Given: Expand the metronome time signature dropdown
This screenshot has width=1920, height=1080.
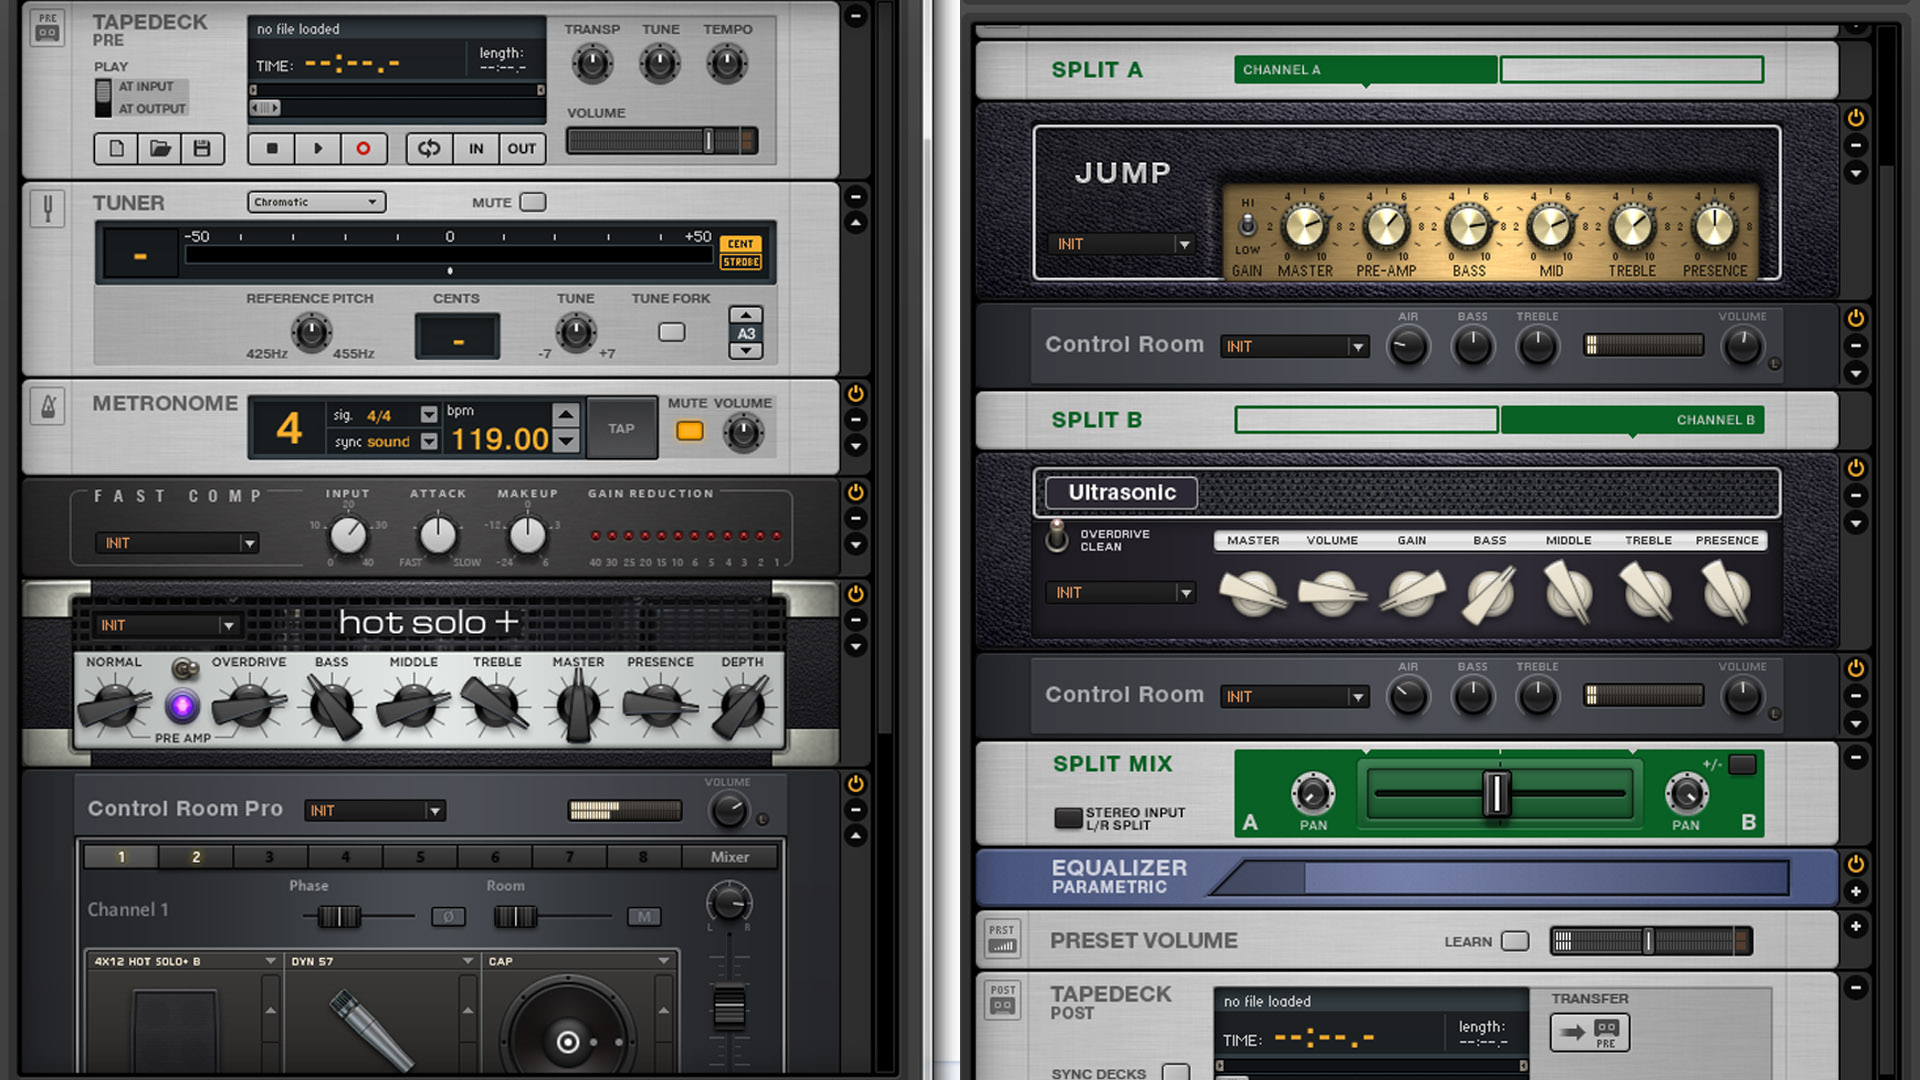Looking at the screenshot, I should pyautogui.click(x=429, y=415).
